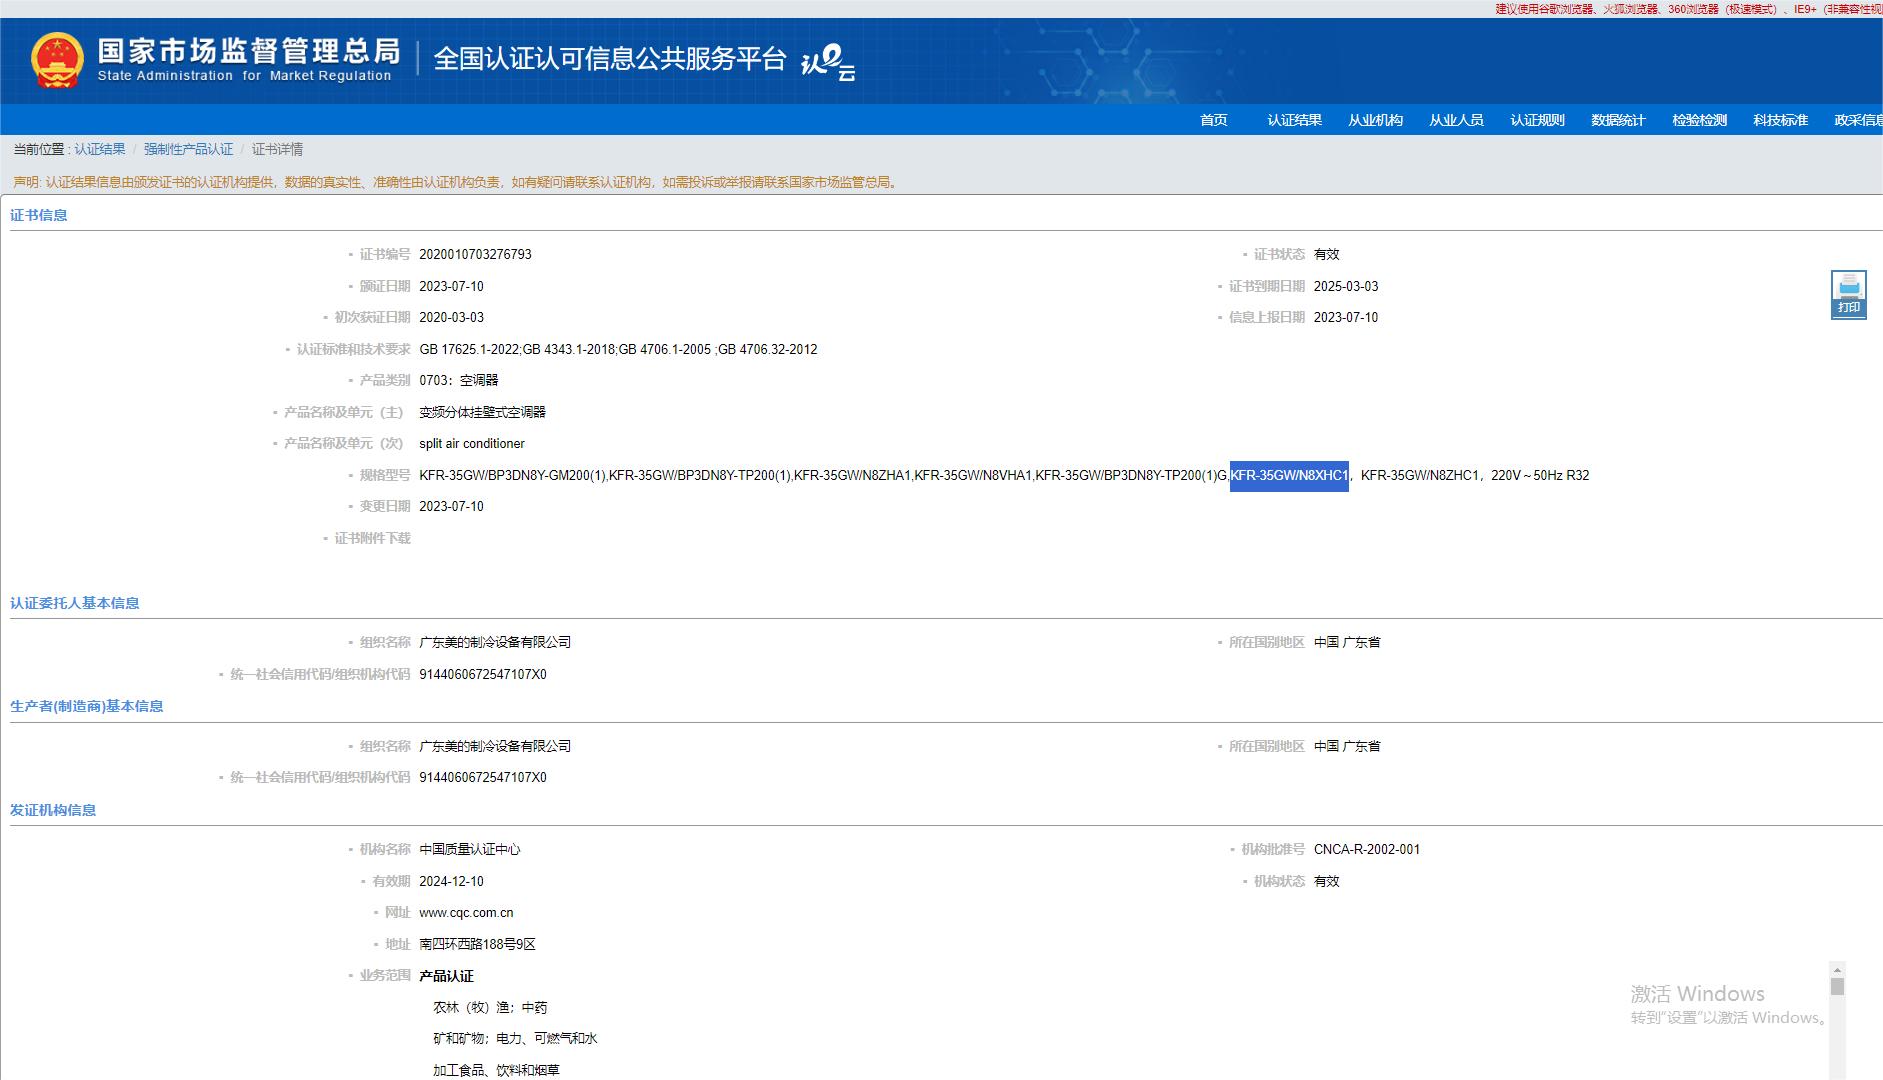The width and height of the screenshot is (1883, 1080).
Task: Click address 南四环西路188号9区
Action: (x=477, y=944)
